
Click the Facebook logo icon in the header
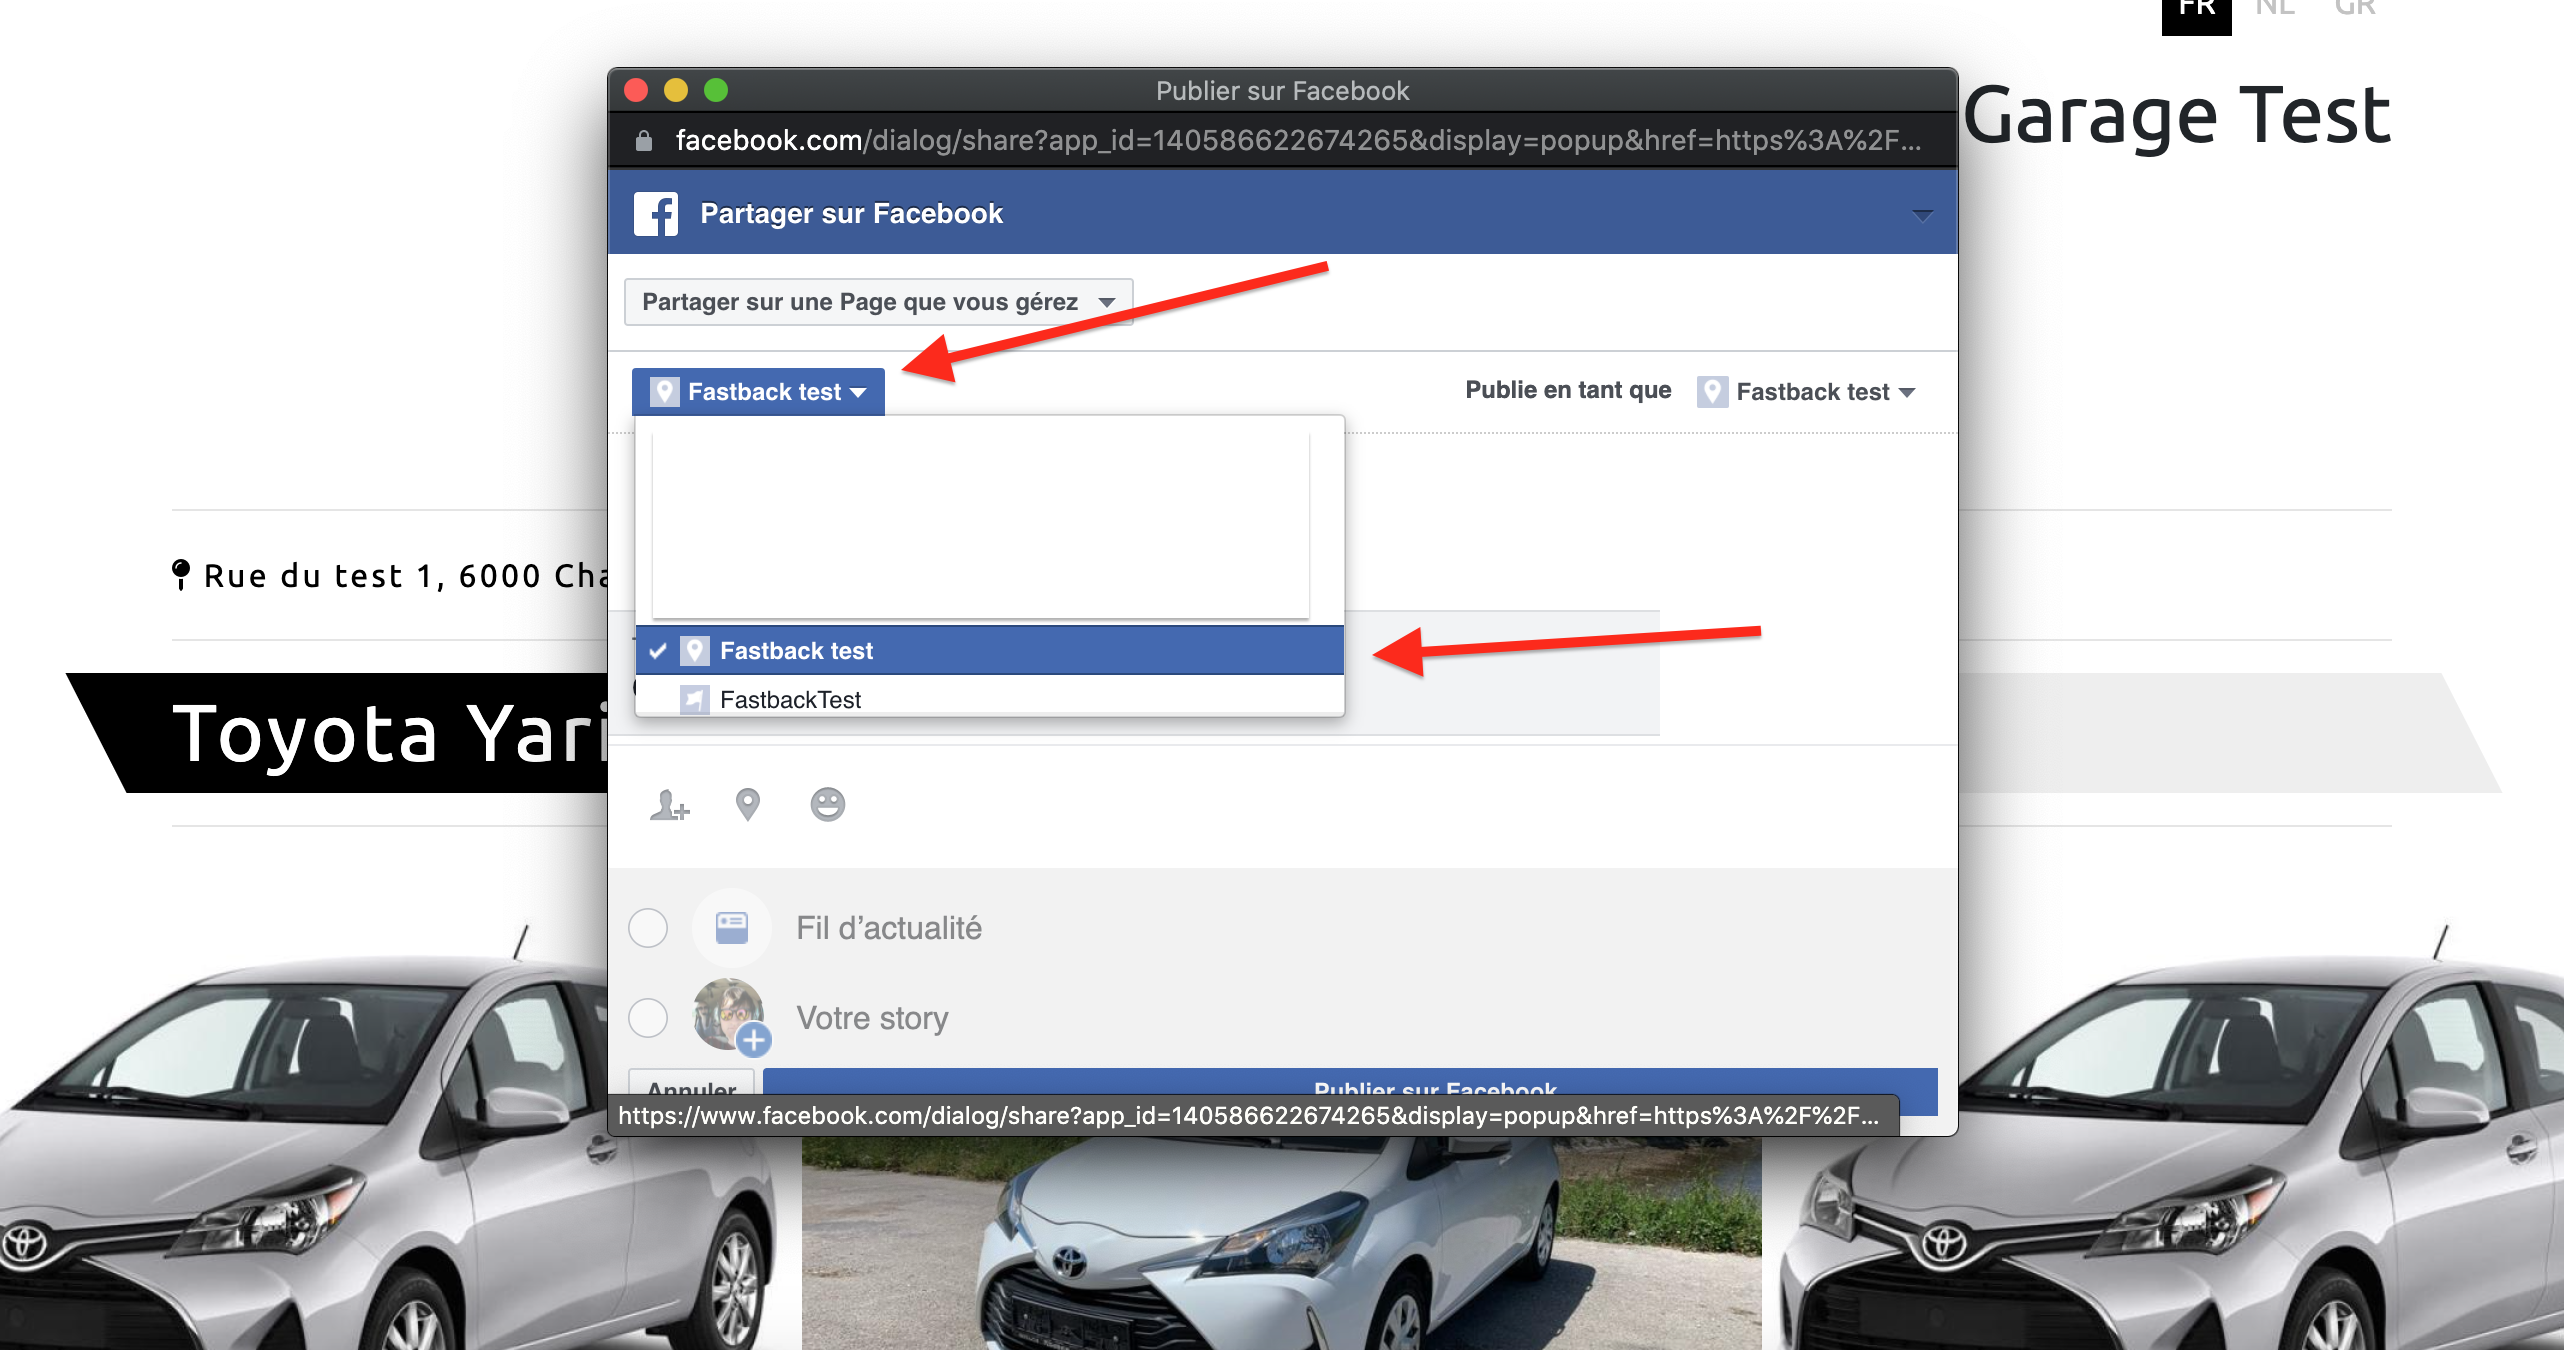pyautogui.click(x=656, y=214)
